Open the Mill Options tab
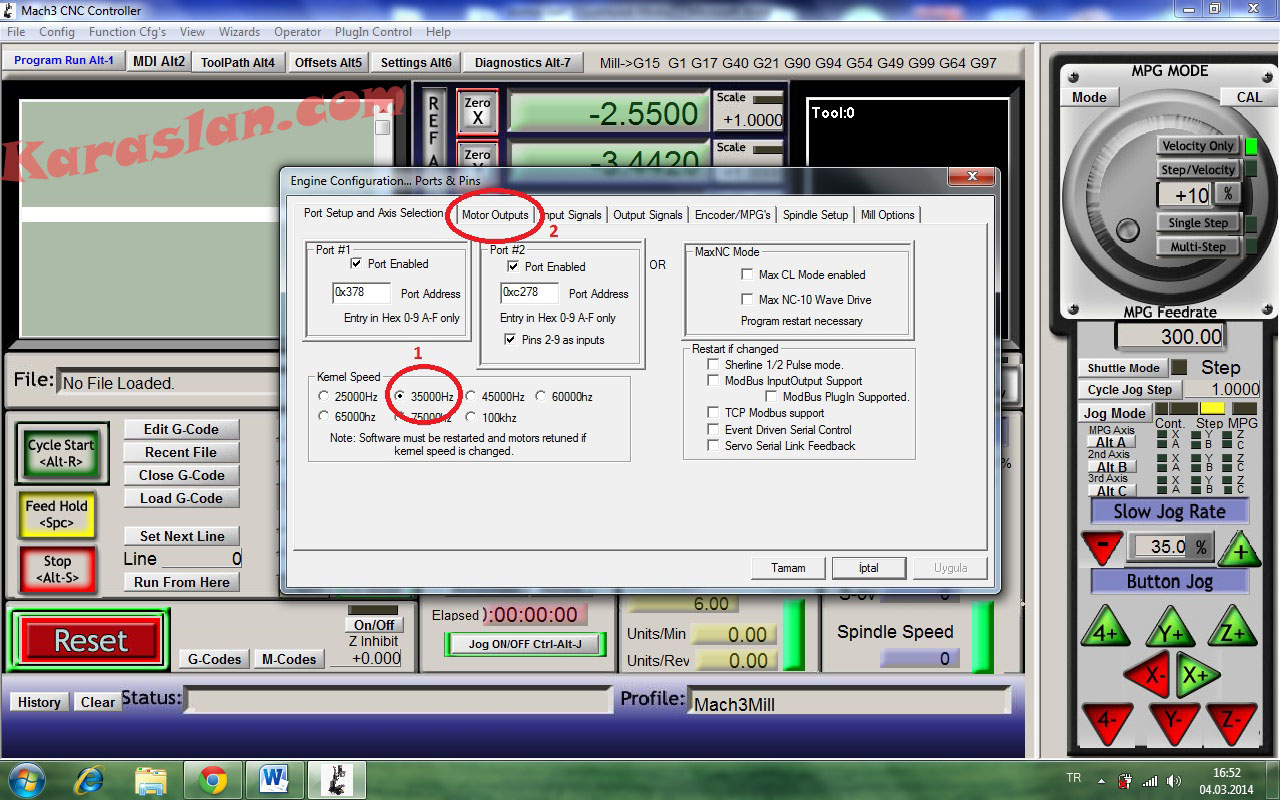Image resolution: width=1280 pixels, height=800 pixels. [x=888, y=215]
